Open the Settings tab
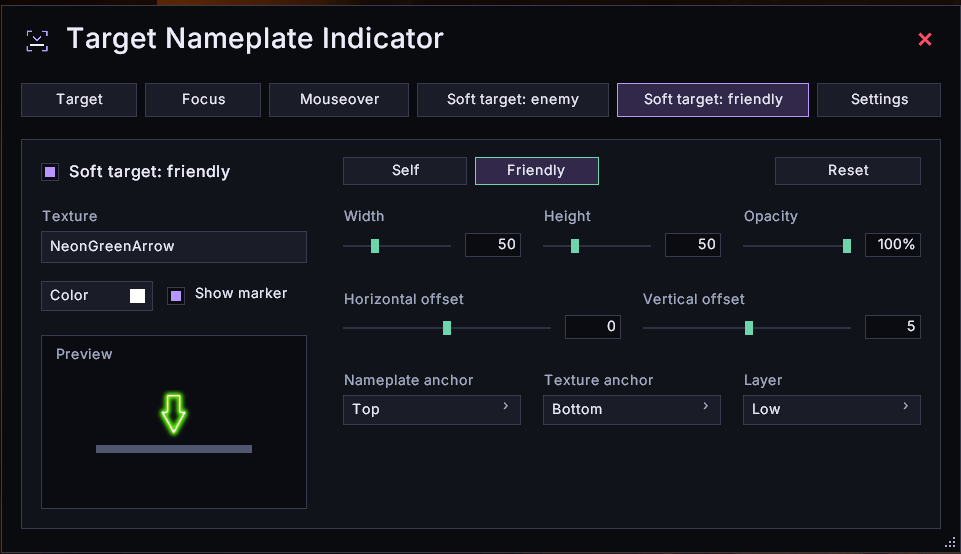Image resolution: width=961 pixels, height=554 pixels. coord(879,100)
